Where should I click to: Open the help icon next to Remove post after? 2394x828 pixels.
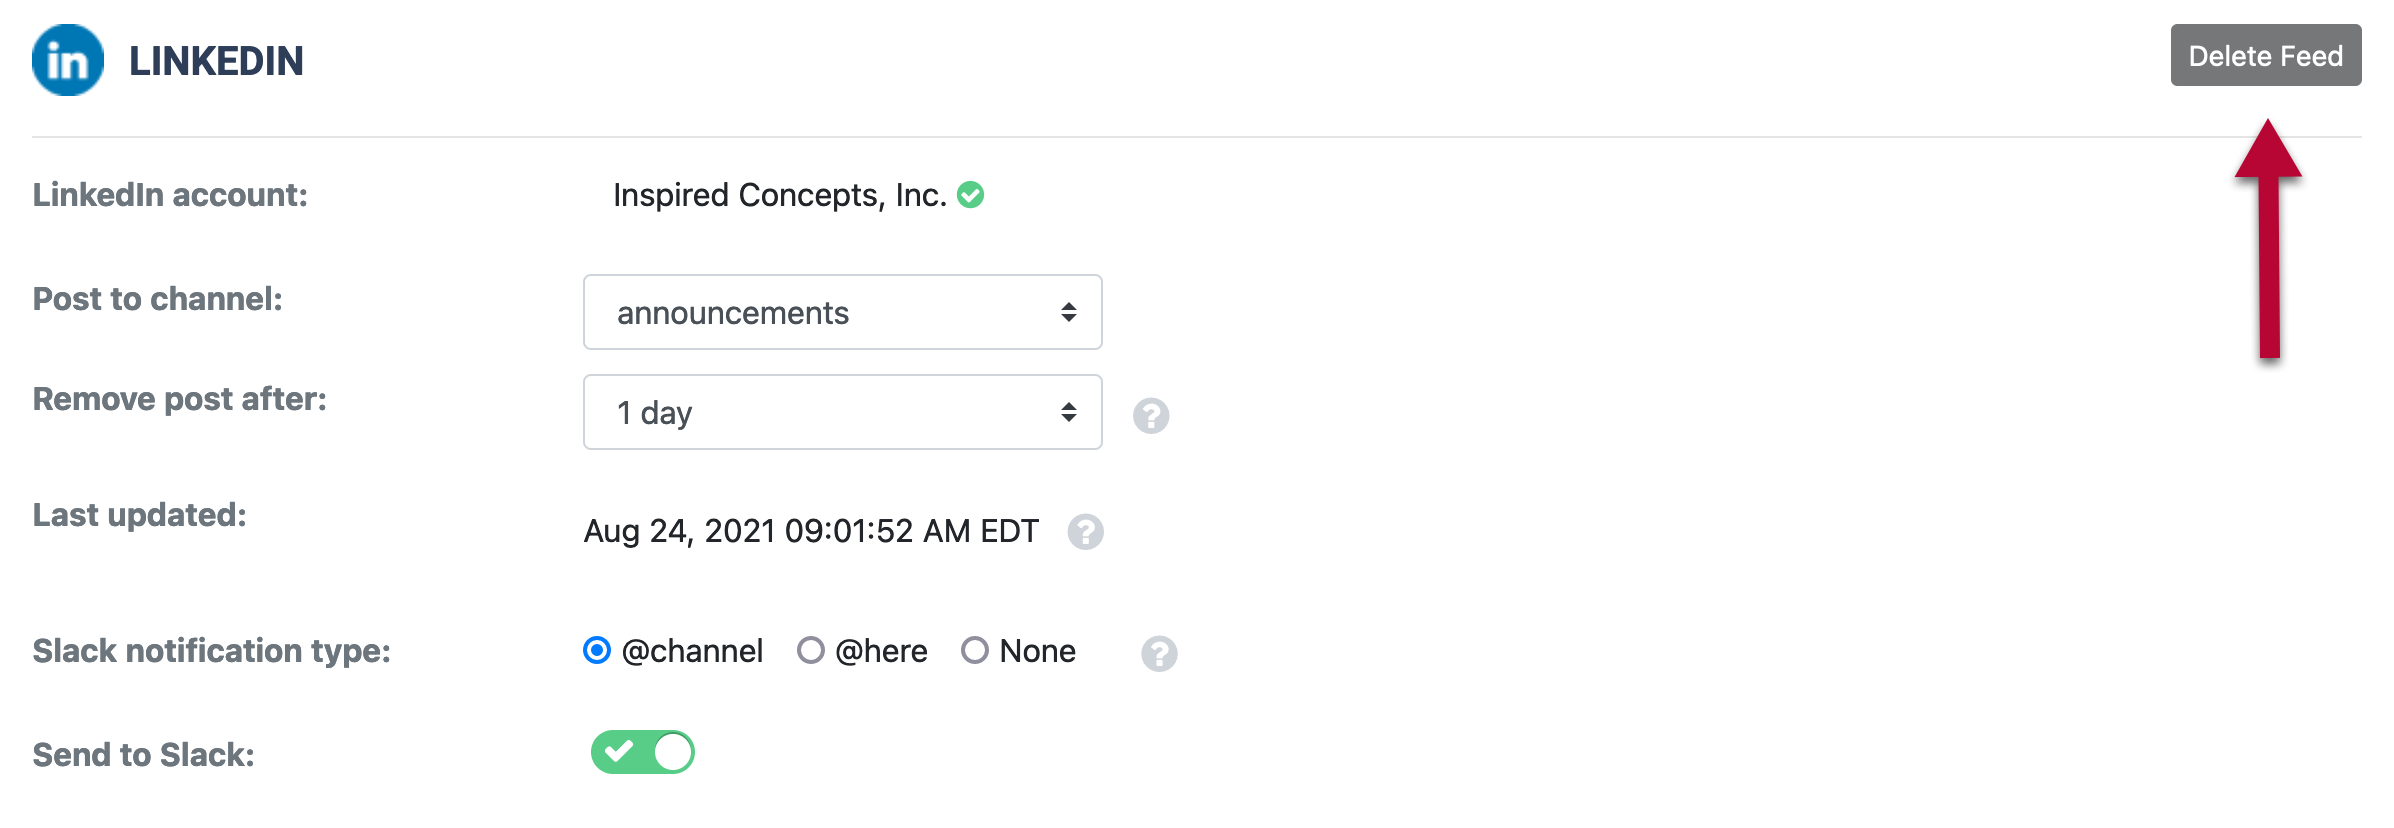click(x=1151, y=415)
